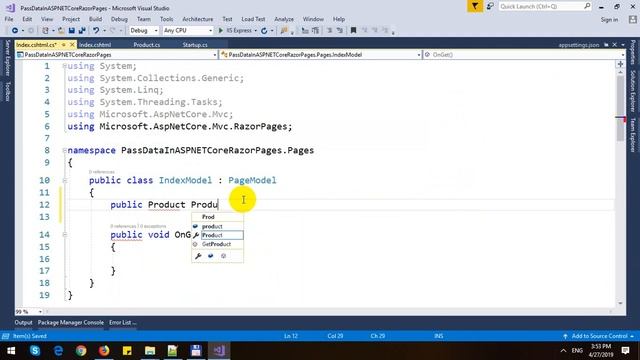
Task: Open Windows Start menu
Action: click(11, 351)
